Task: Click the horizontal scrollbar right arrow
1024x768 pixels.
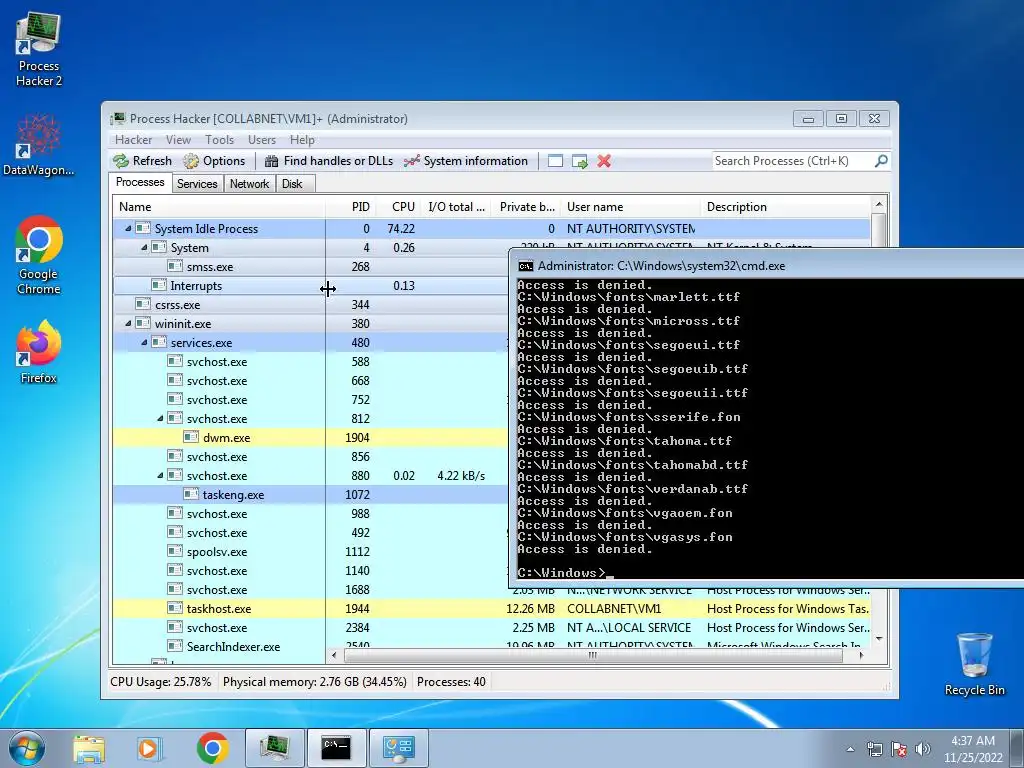Action: coord(861,655)
